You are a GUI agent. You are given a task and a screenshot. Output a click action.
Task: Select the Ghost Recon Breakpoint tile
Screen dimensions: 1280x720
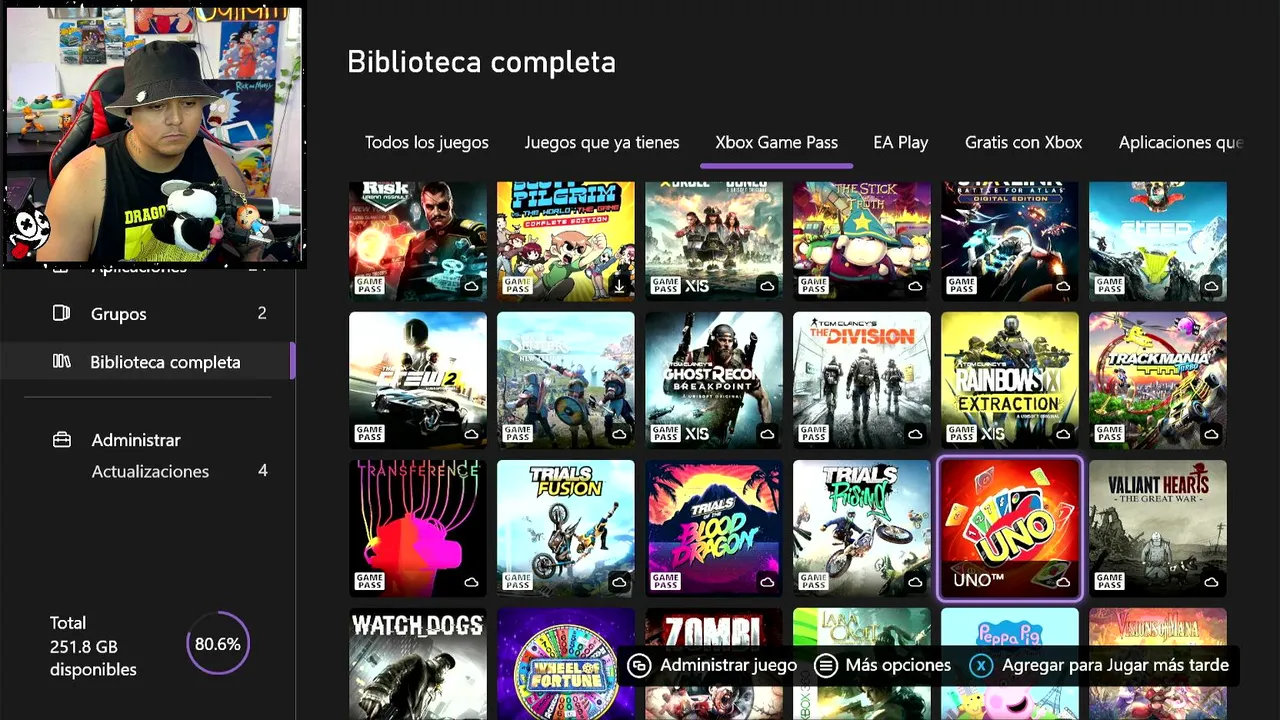pos(714,380)
